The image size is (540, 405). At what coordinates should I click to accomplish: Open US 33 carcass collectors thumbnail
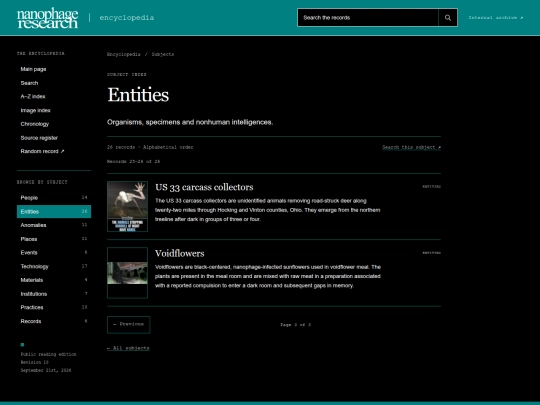tap(127, 206)
